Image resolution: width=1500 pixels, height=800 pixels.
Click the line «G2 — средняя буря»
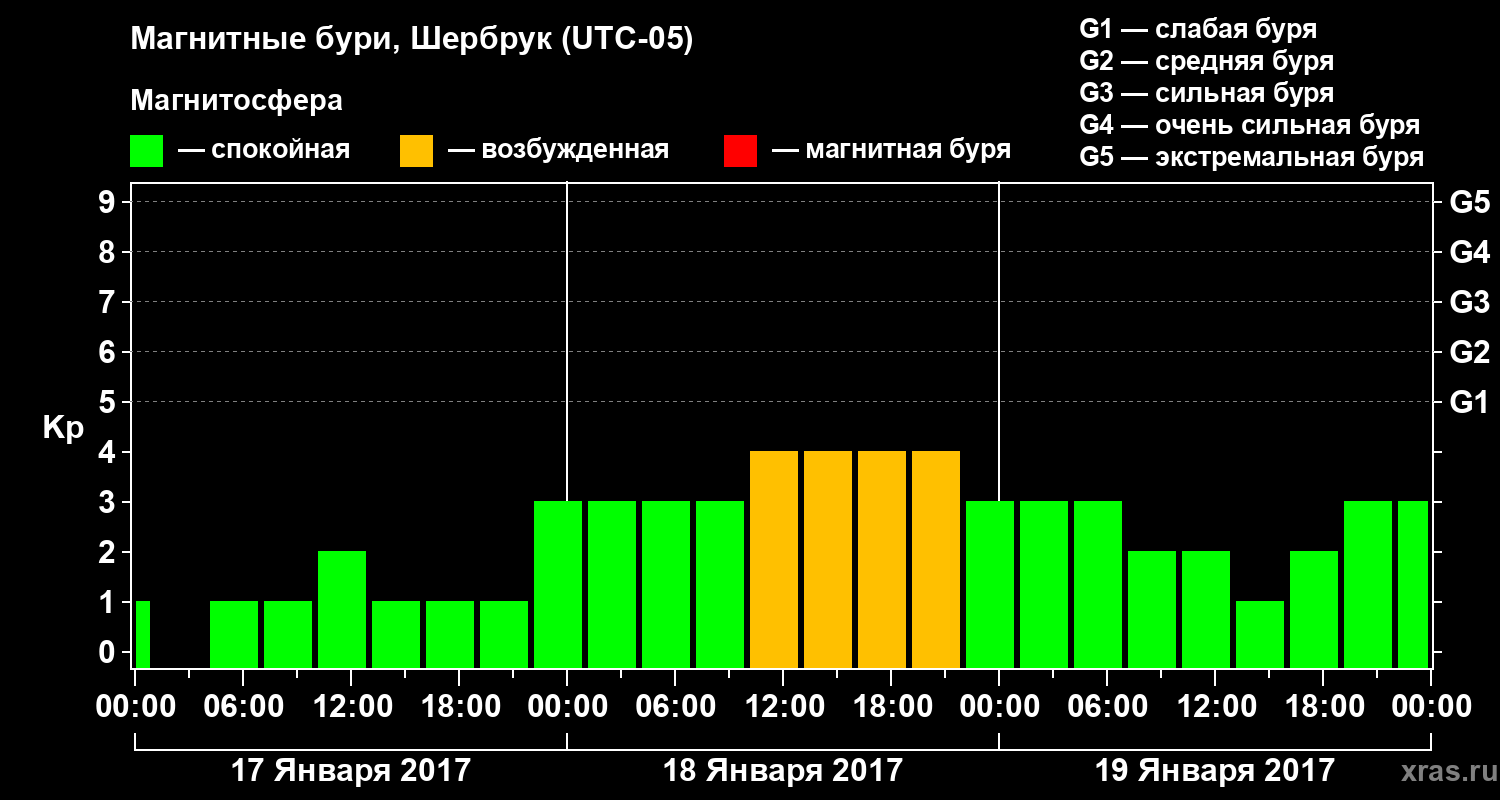click(1206, 61)
